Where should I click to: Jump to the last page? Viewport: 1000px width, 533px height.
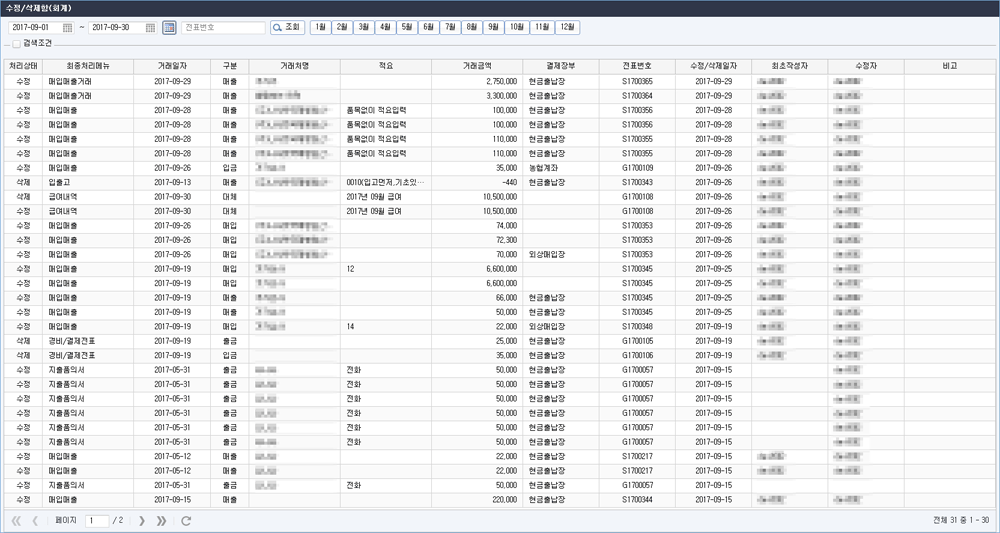[161, 521]
